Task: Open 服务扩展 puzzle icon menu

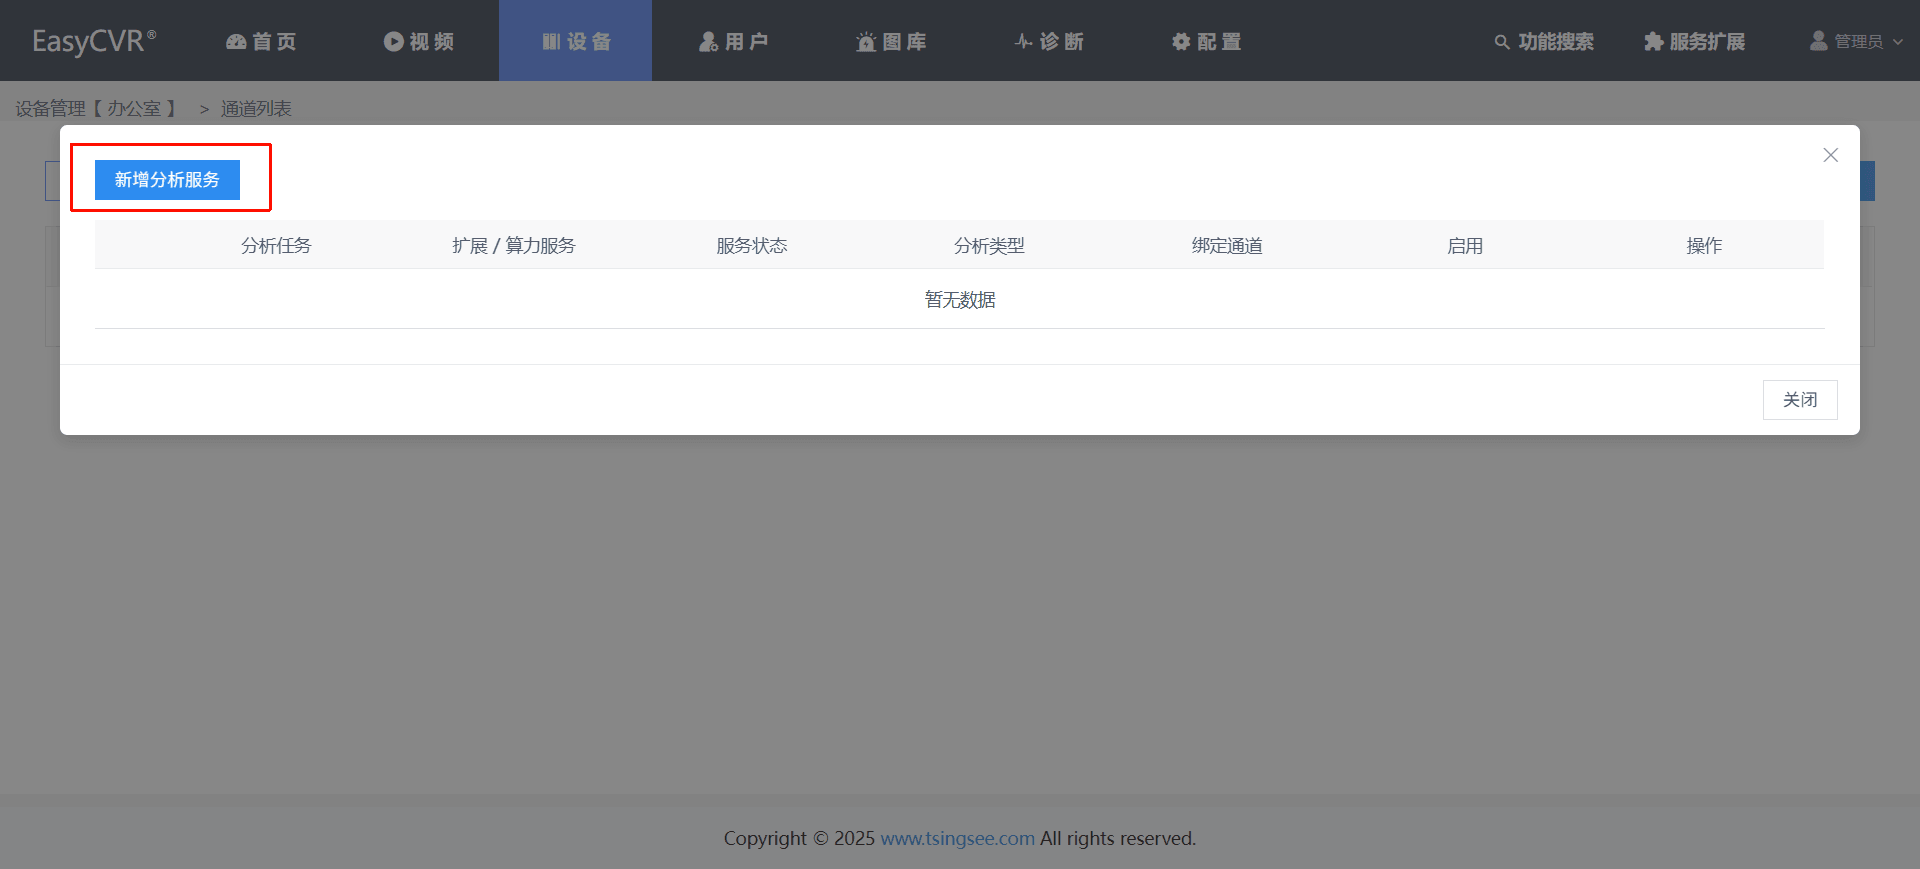Action: coord(1695,42)
